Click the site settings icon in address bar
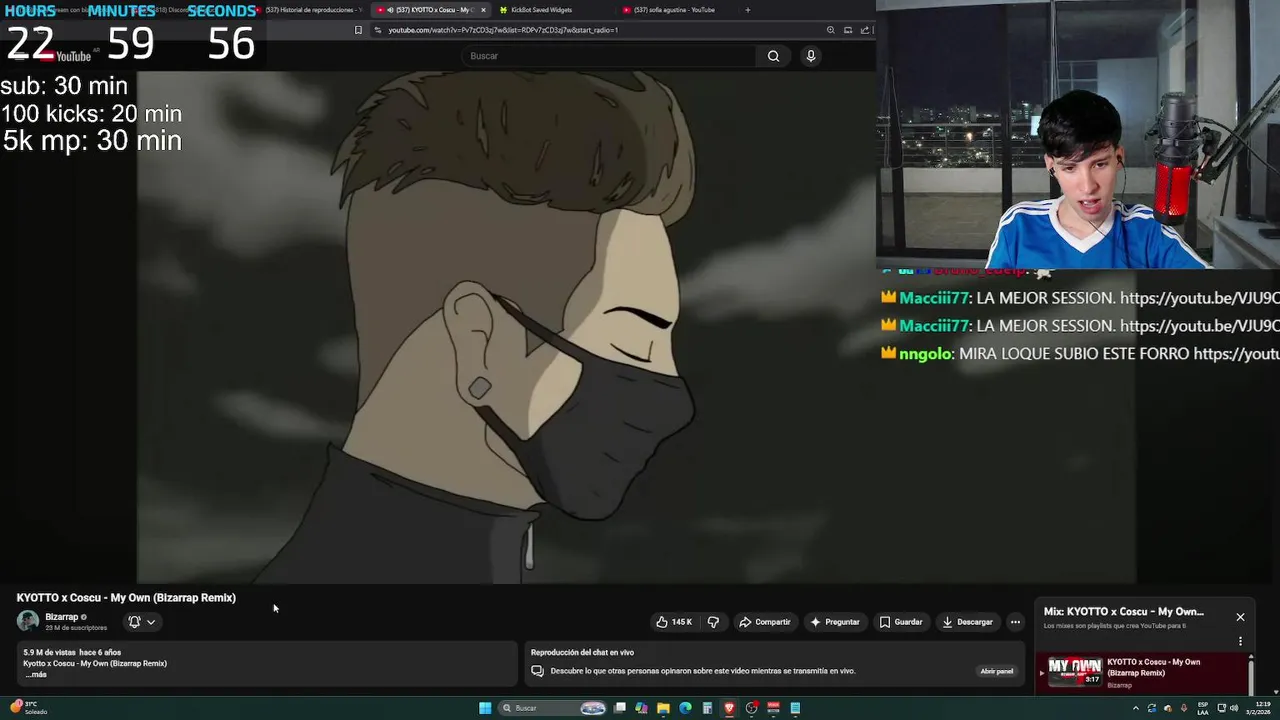 378,30
